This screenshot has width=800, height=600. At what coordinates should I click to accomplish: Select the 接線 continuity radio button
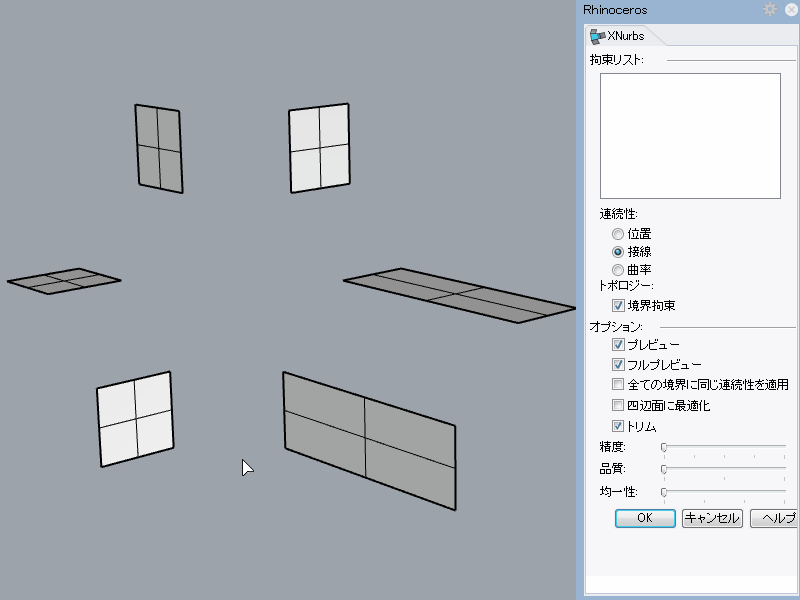pyautogui.click(x=618, y=252)
